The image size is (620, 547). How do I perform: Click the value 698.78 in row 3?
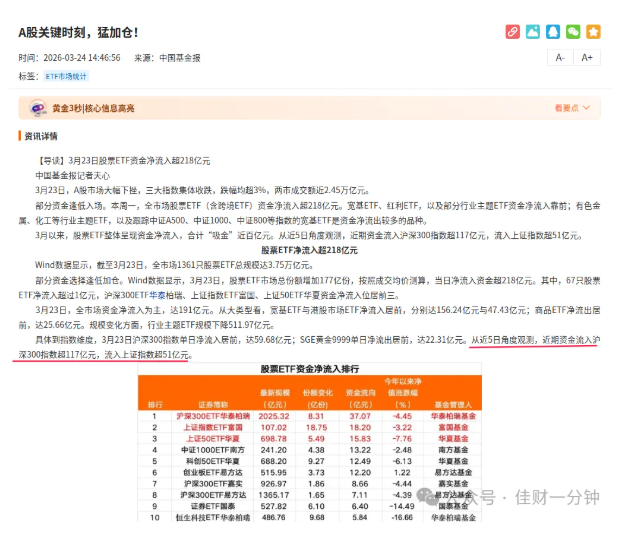pos(274,439)
